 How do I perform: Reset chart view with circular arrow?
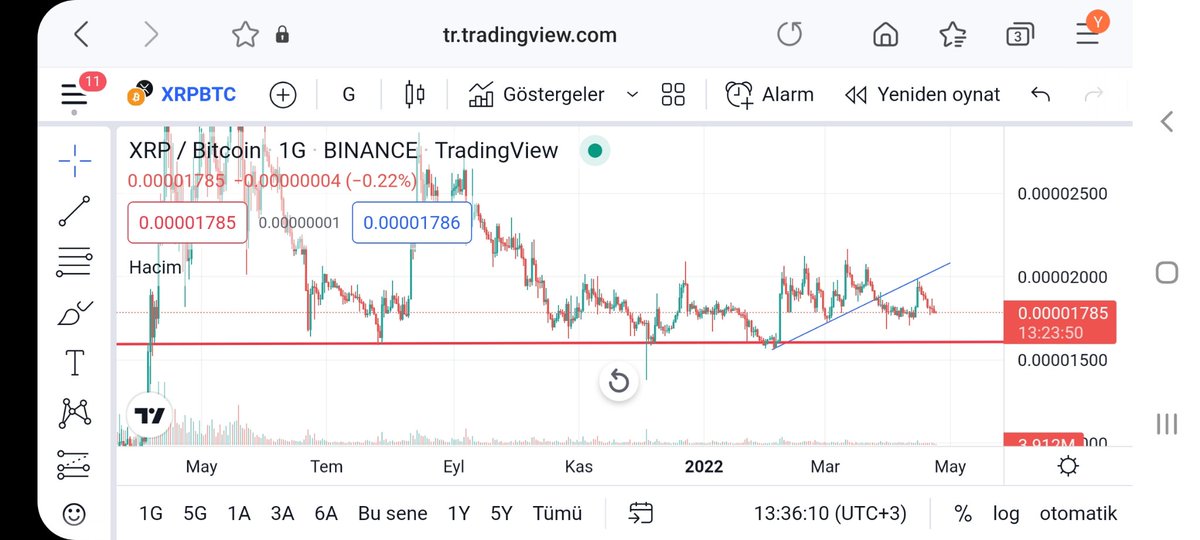click(x=619, y=381)
